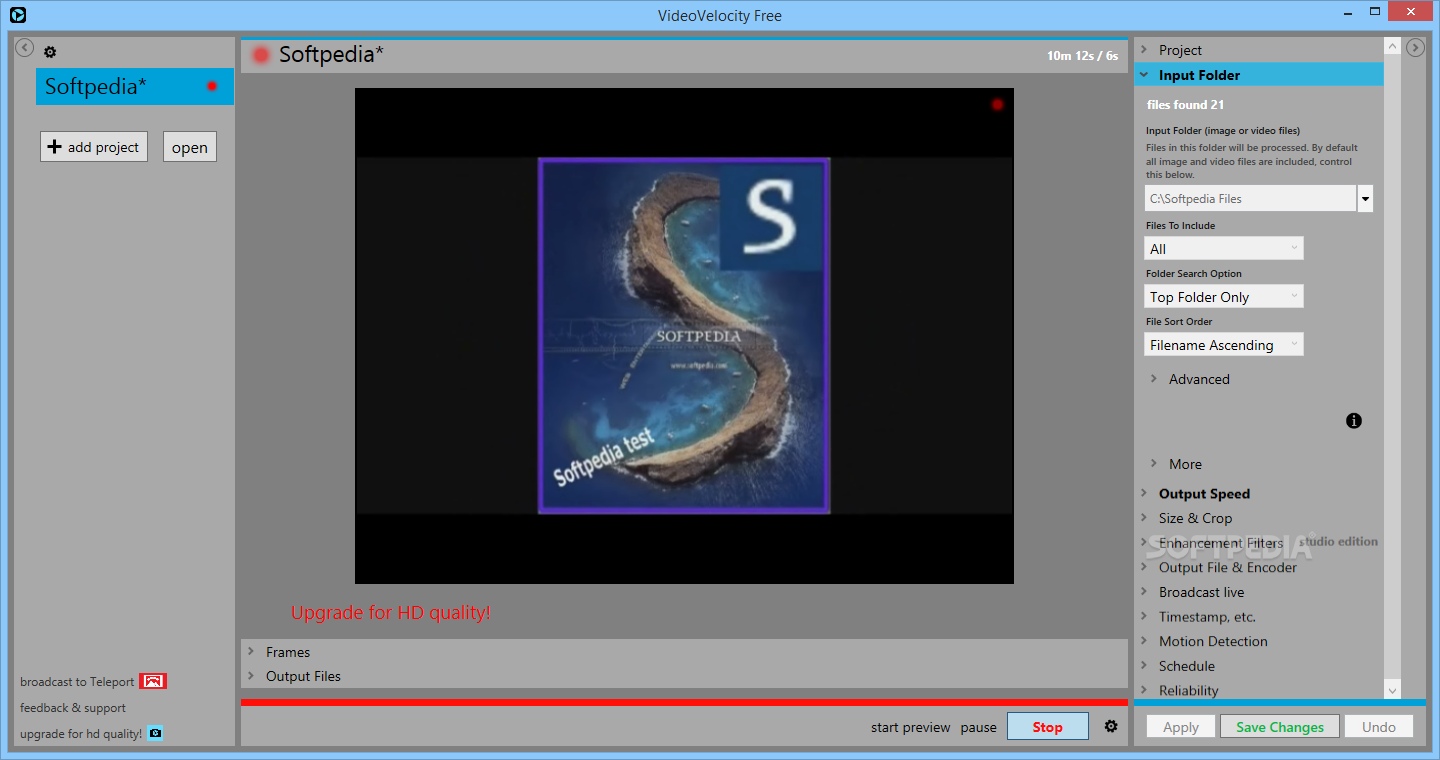Click the 10m 12s / 6s duration text
This screenshot has height=760, width=1440.
click(1082, 56)
